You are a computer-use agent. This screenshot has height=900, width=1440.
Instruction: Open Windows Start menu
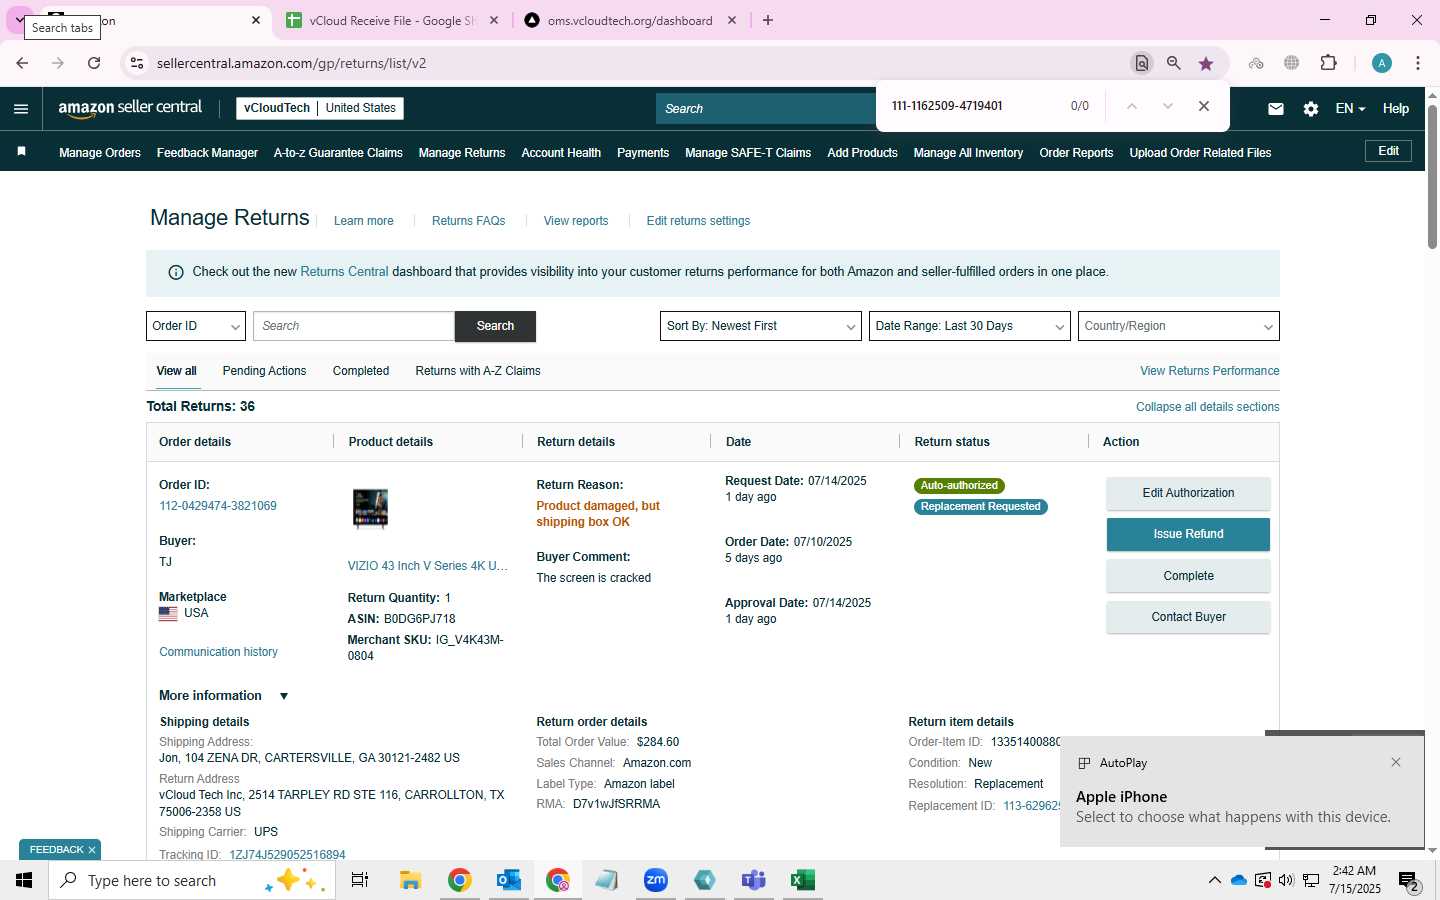(24, 880)
